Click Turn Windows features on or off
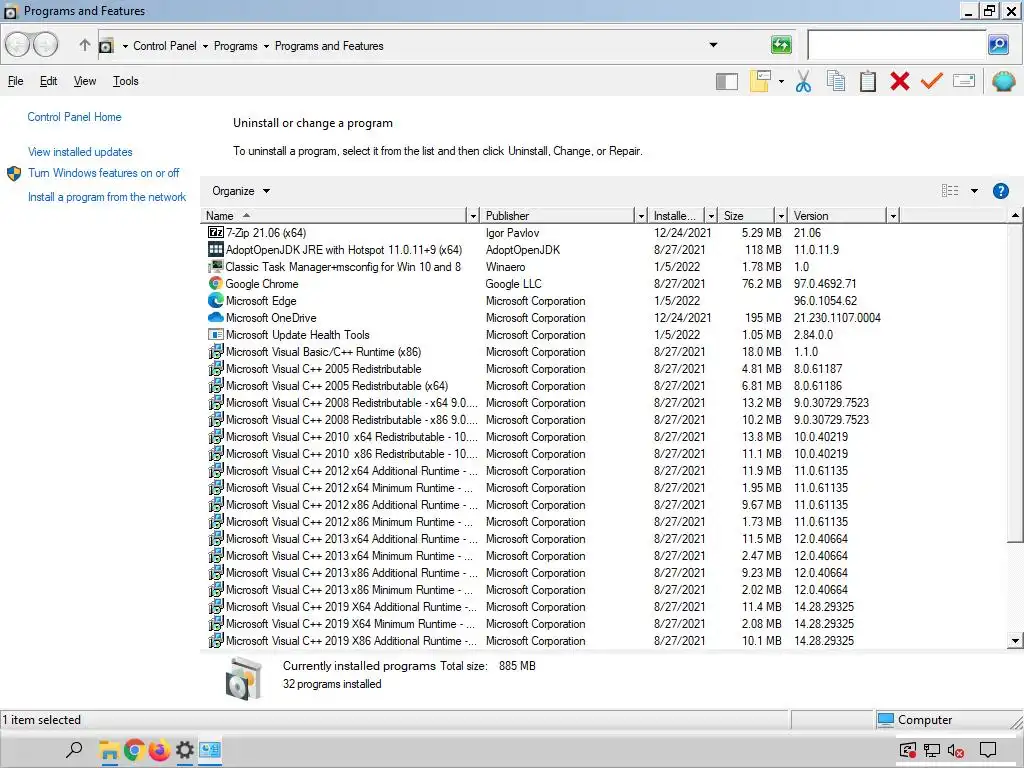Viewport: 1024px width, 768px height. 103,173
